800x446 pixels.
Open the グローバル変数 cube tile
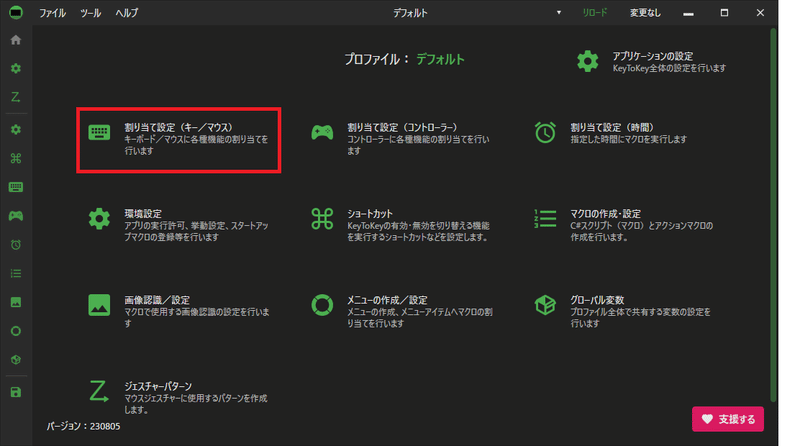point(622,311)
